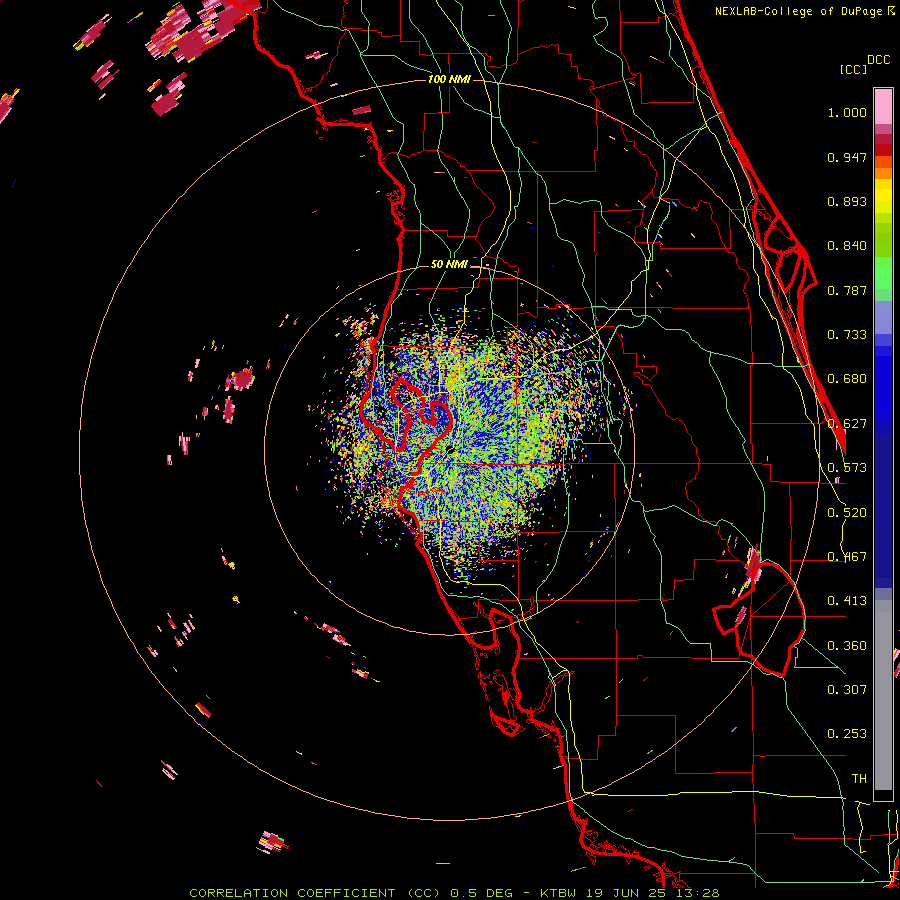Click the 0.520 color scale label
The width and height of the screenshot is (900, 900).
tap(847, 513)
